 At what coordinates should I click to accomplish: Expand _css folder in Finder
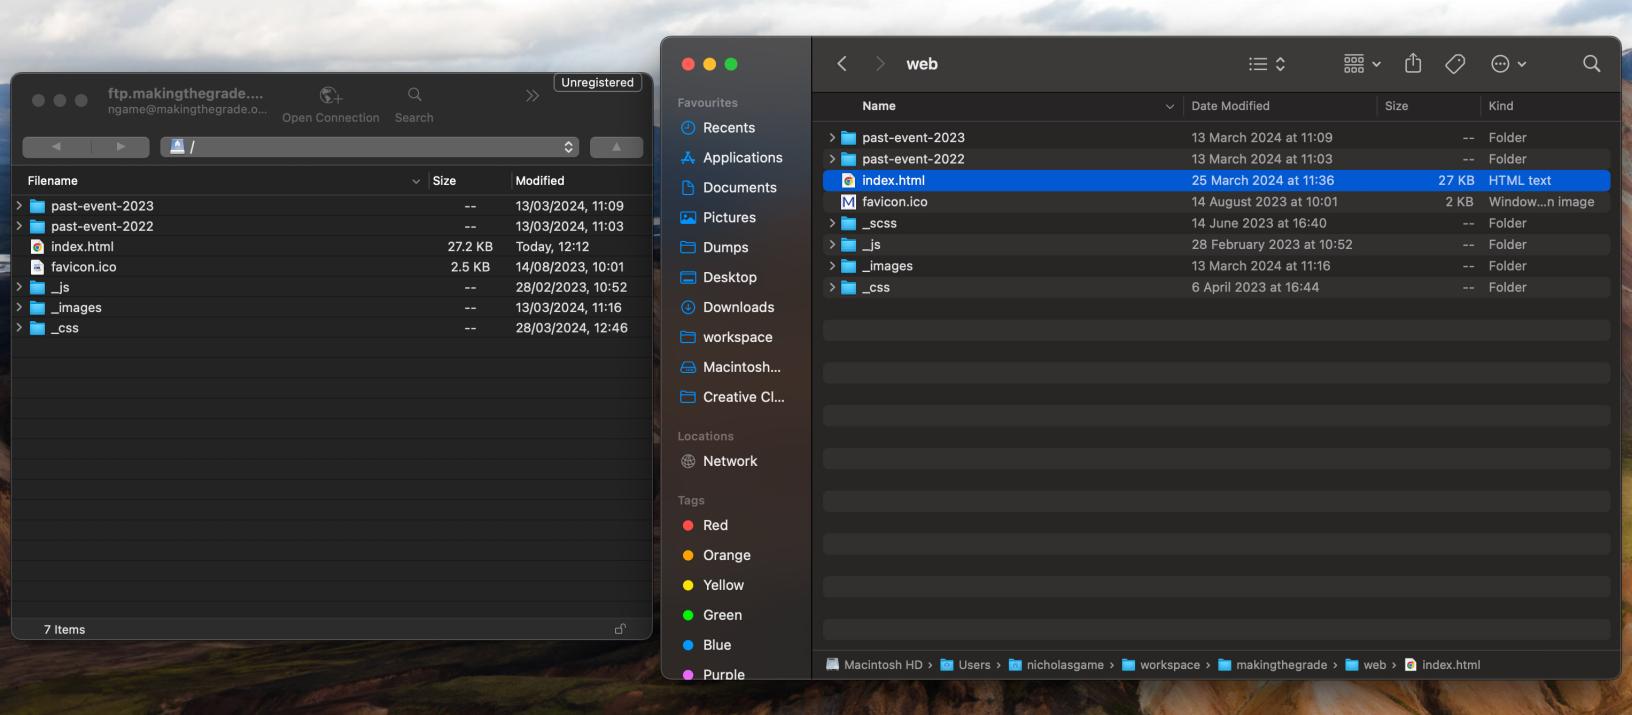831,288
